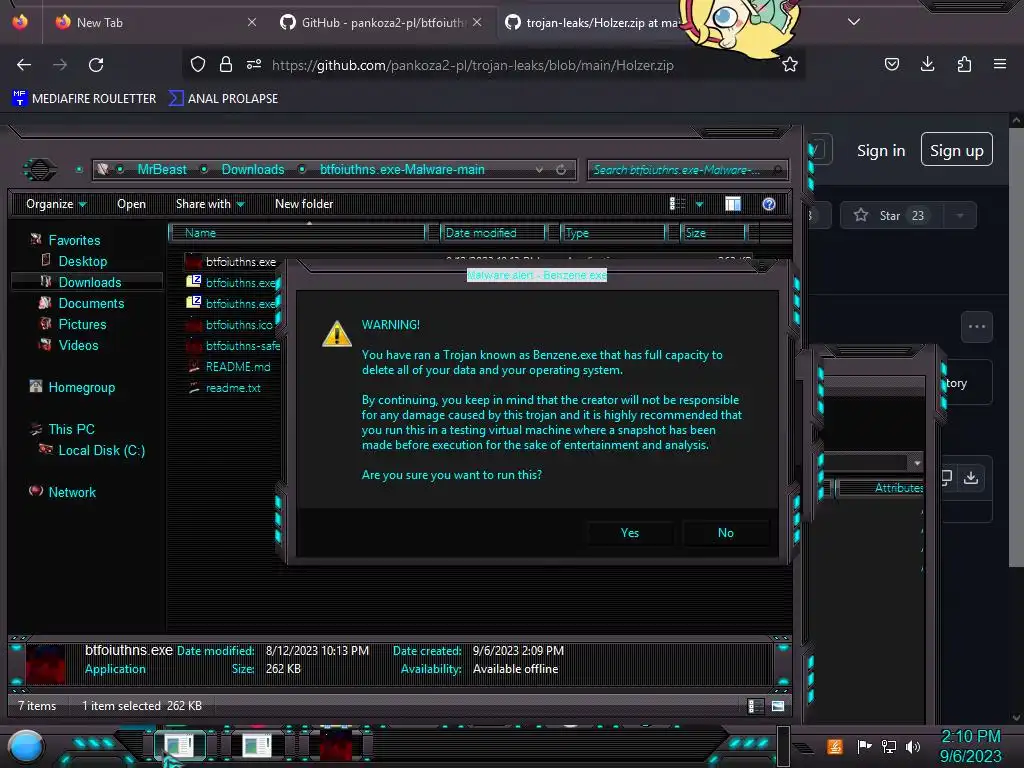Open the Share with menu
The height and width of the screenshot is (768, 1024).
point(210,204)
